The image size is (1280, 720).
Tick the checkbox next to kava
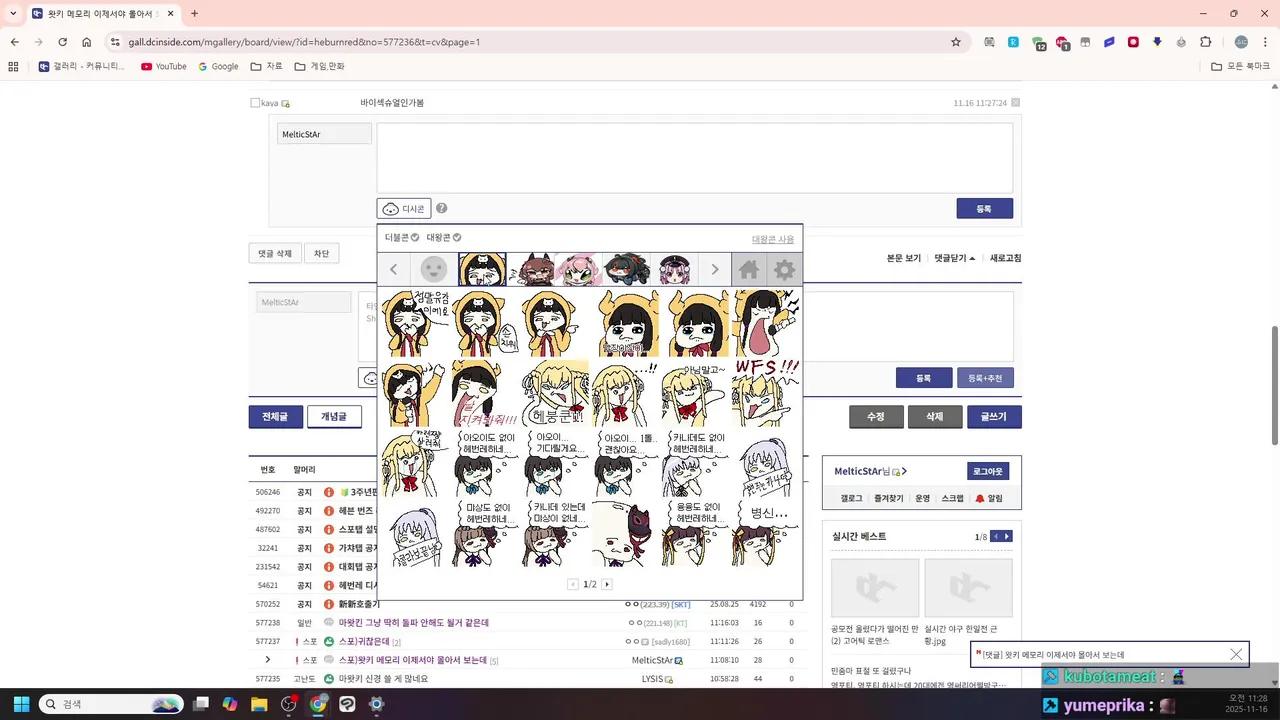(255, 103)
